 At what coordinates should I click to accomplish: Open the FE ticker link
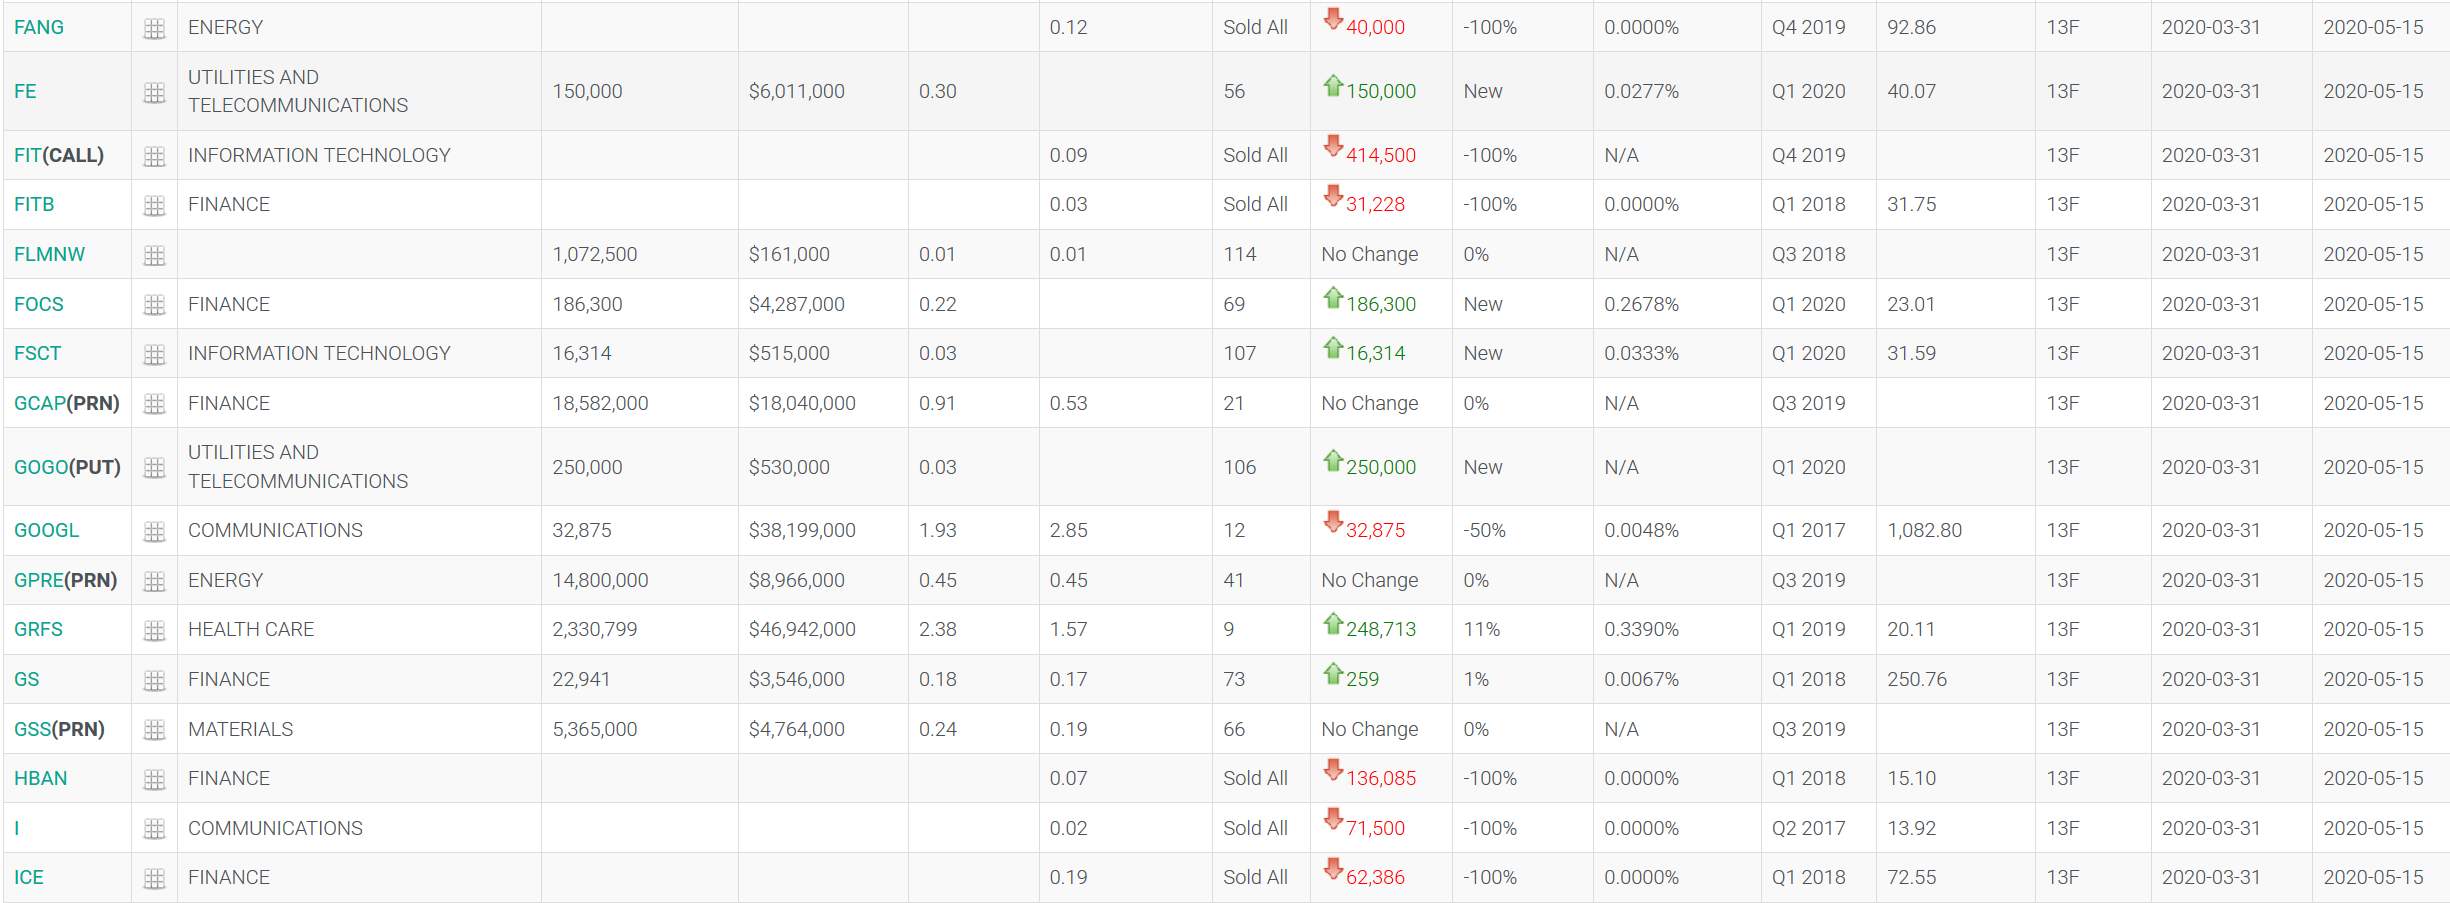pyautogui.click(x=25, y=92)
